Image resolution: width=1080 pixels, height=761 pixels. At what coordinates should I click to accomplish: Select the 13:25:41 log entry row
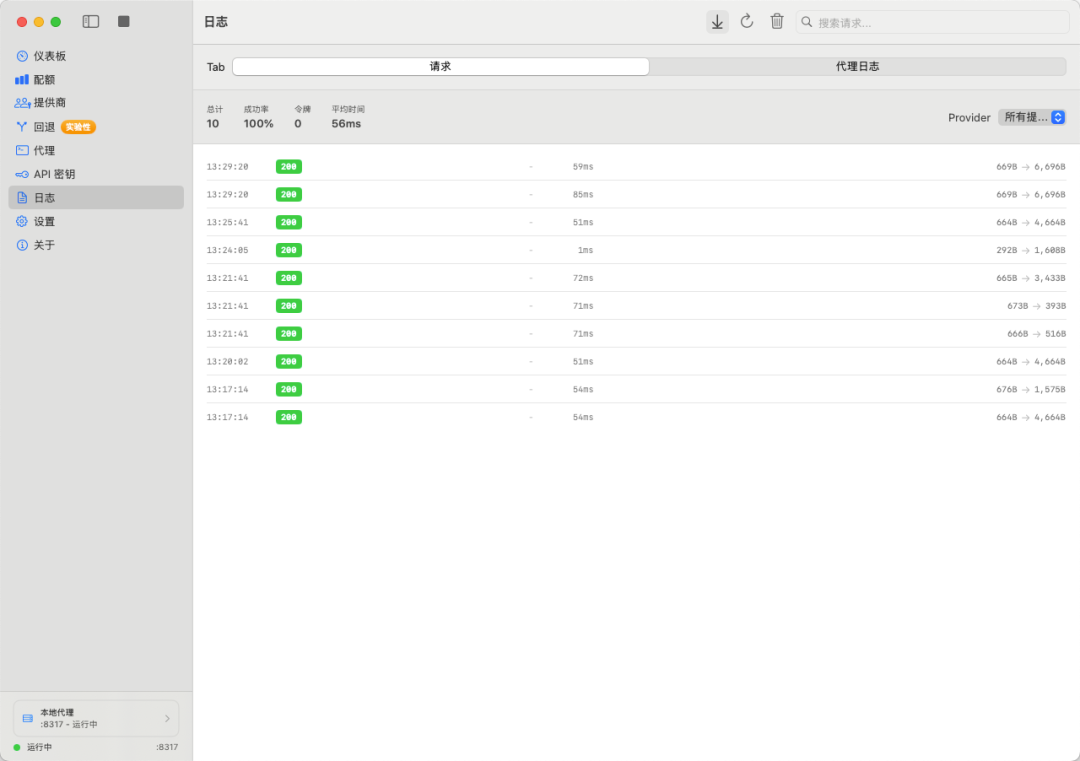[635, 222]
